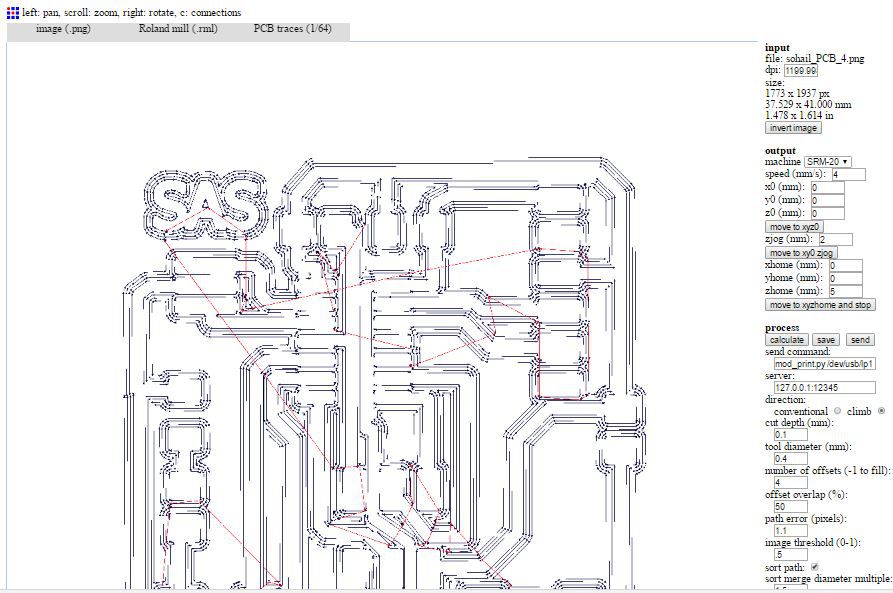Click the move to xyz0 button
Viewport: 893px width, 593px height.
pos(794,227)
